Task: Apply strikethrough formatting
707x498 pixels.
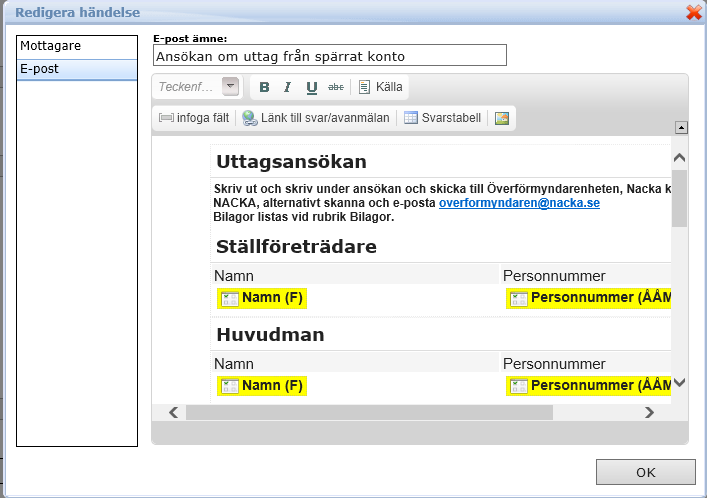Action: (x=336, y=87)
